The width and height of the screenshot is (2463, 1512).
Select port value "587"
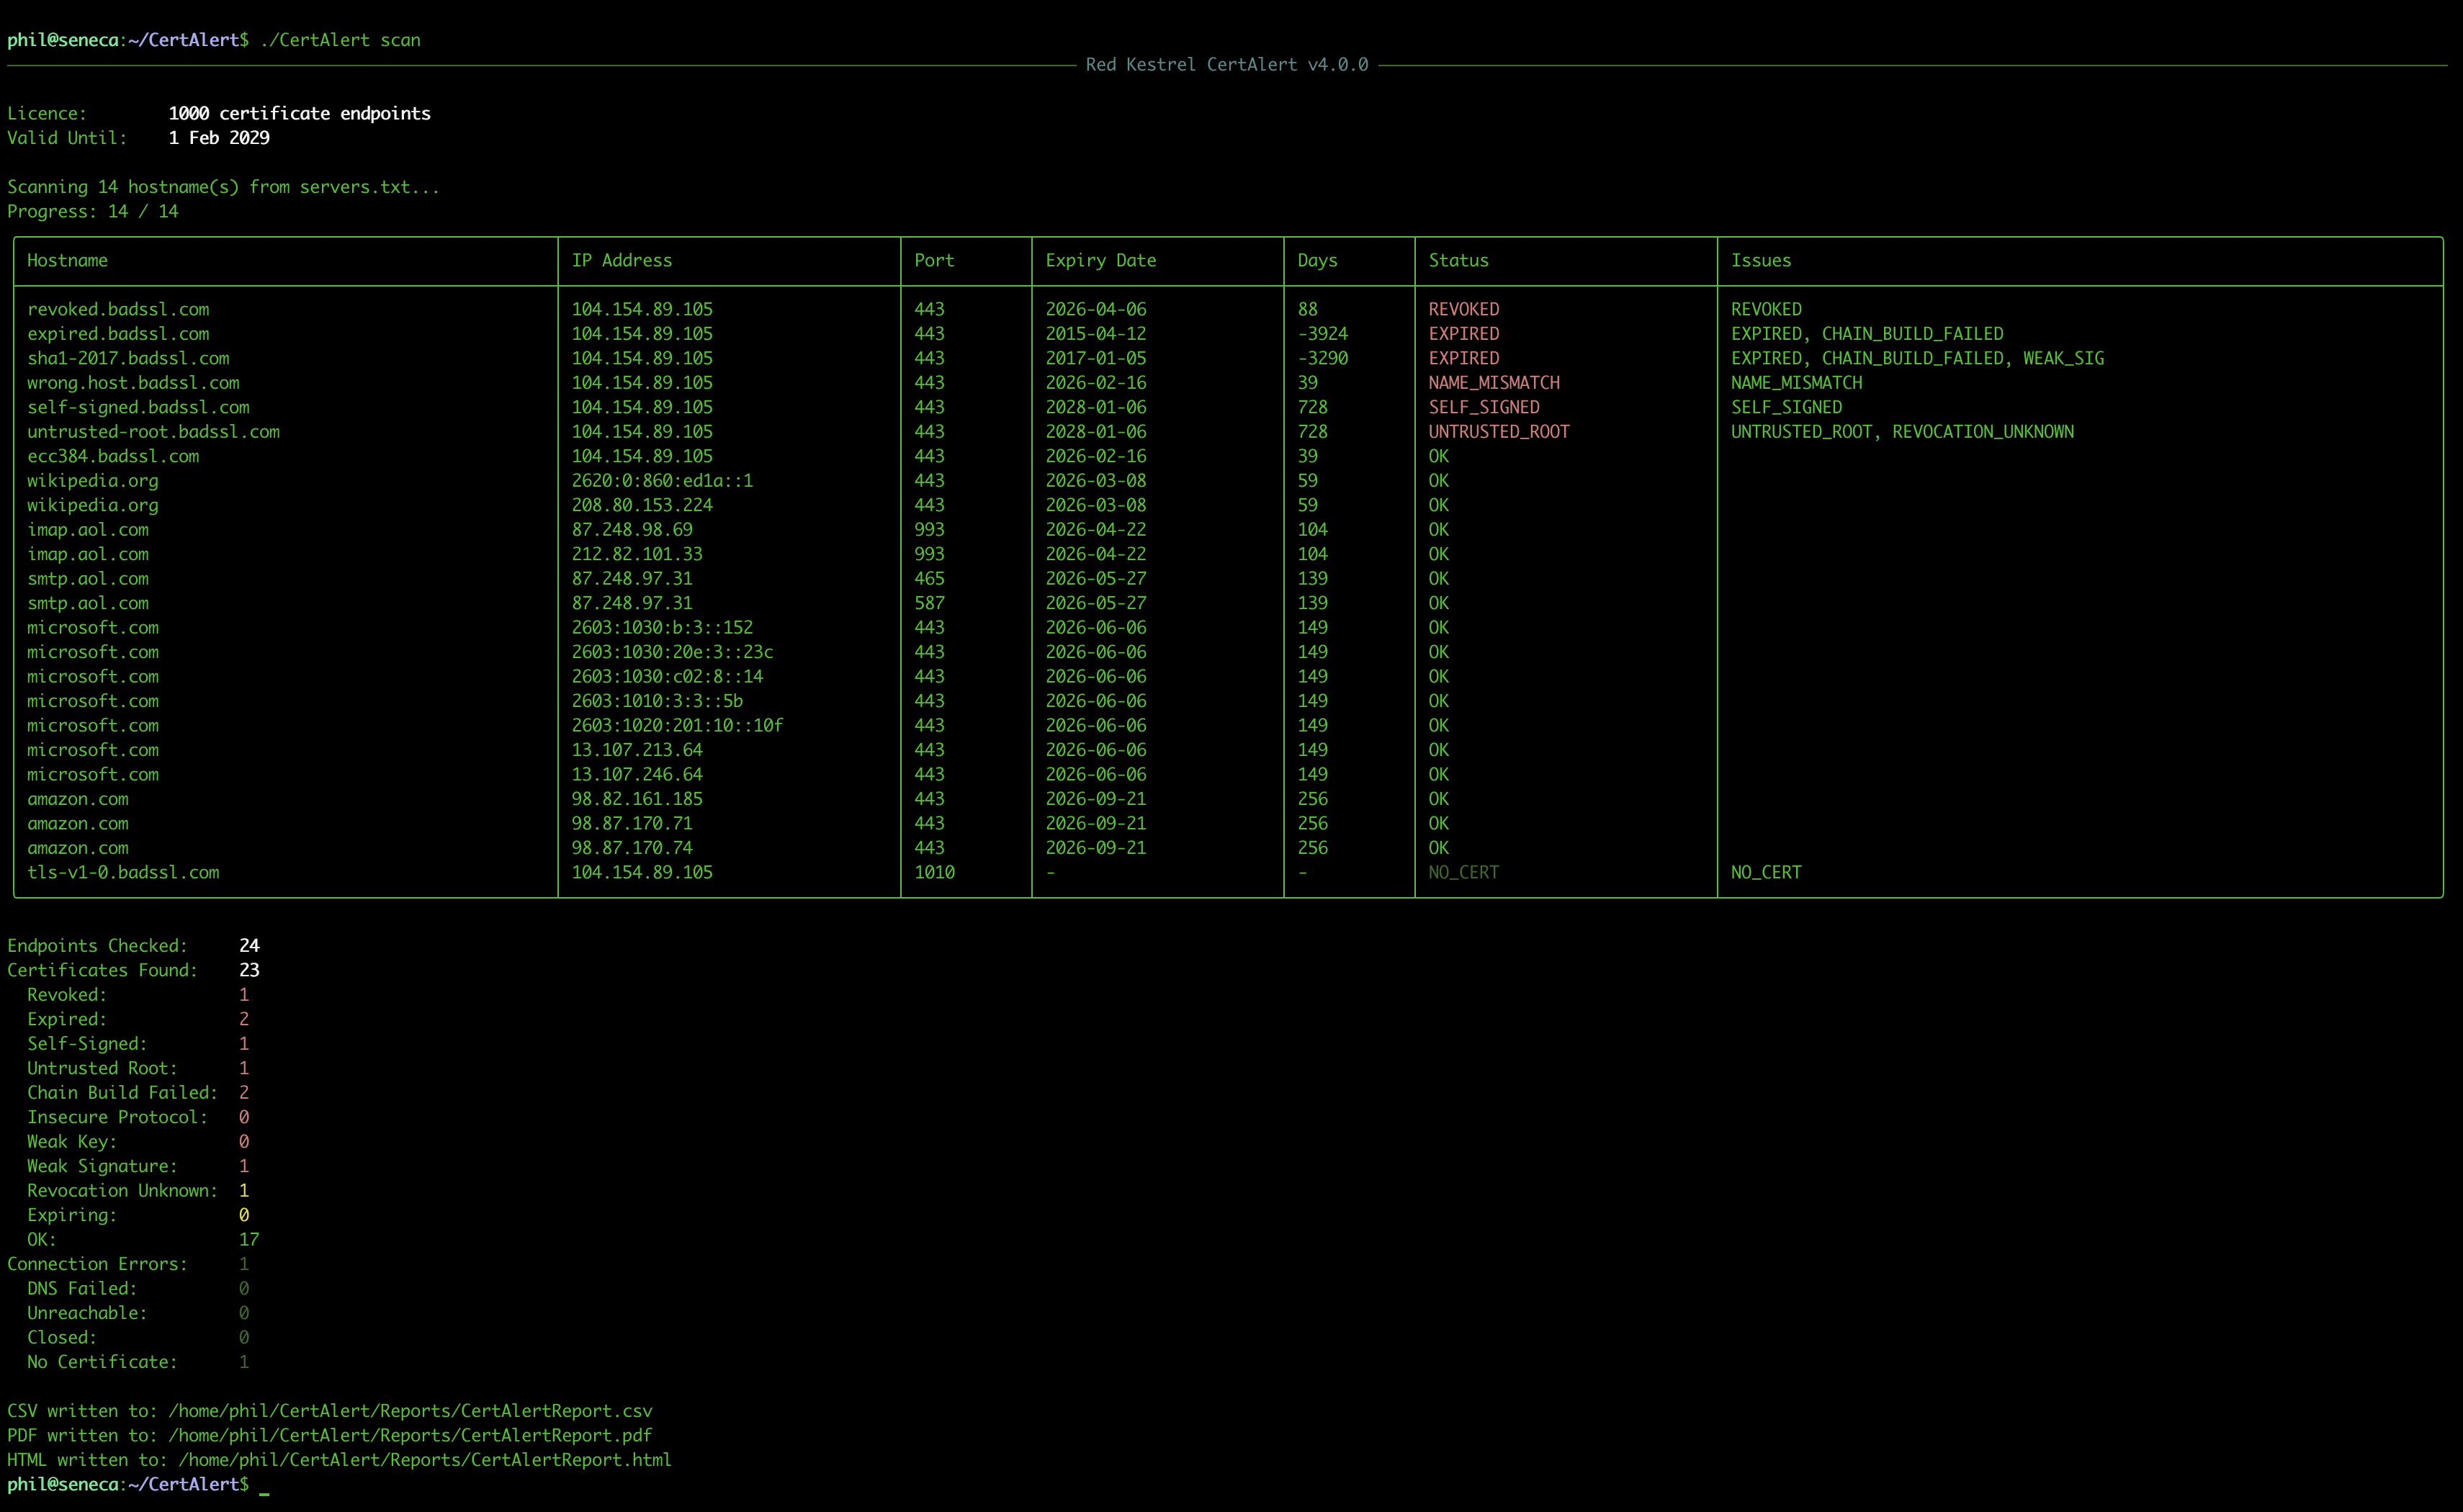929,603
